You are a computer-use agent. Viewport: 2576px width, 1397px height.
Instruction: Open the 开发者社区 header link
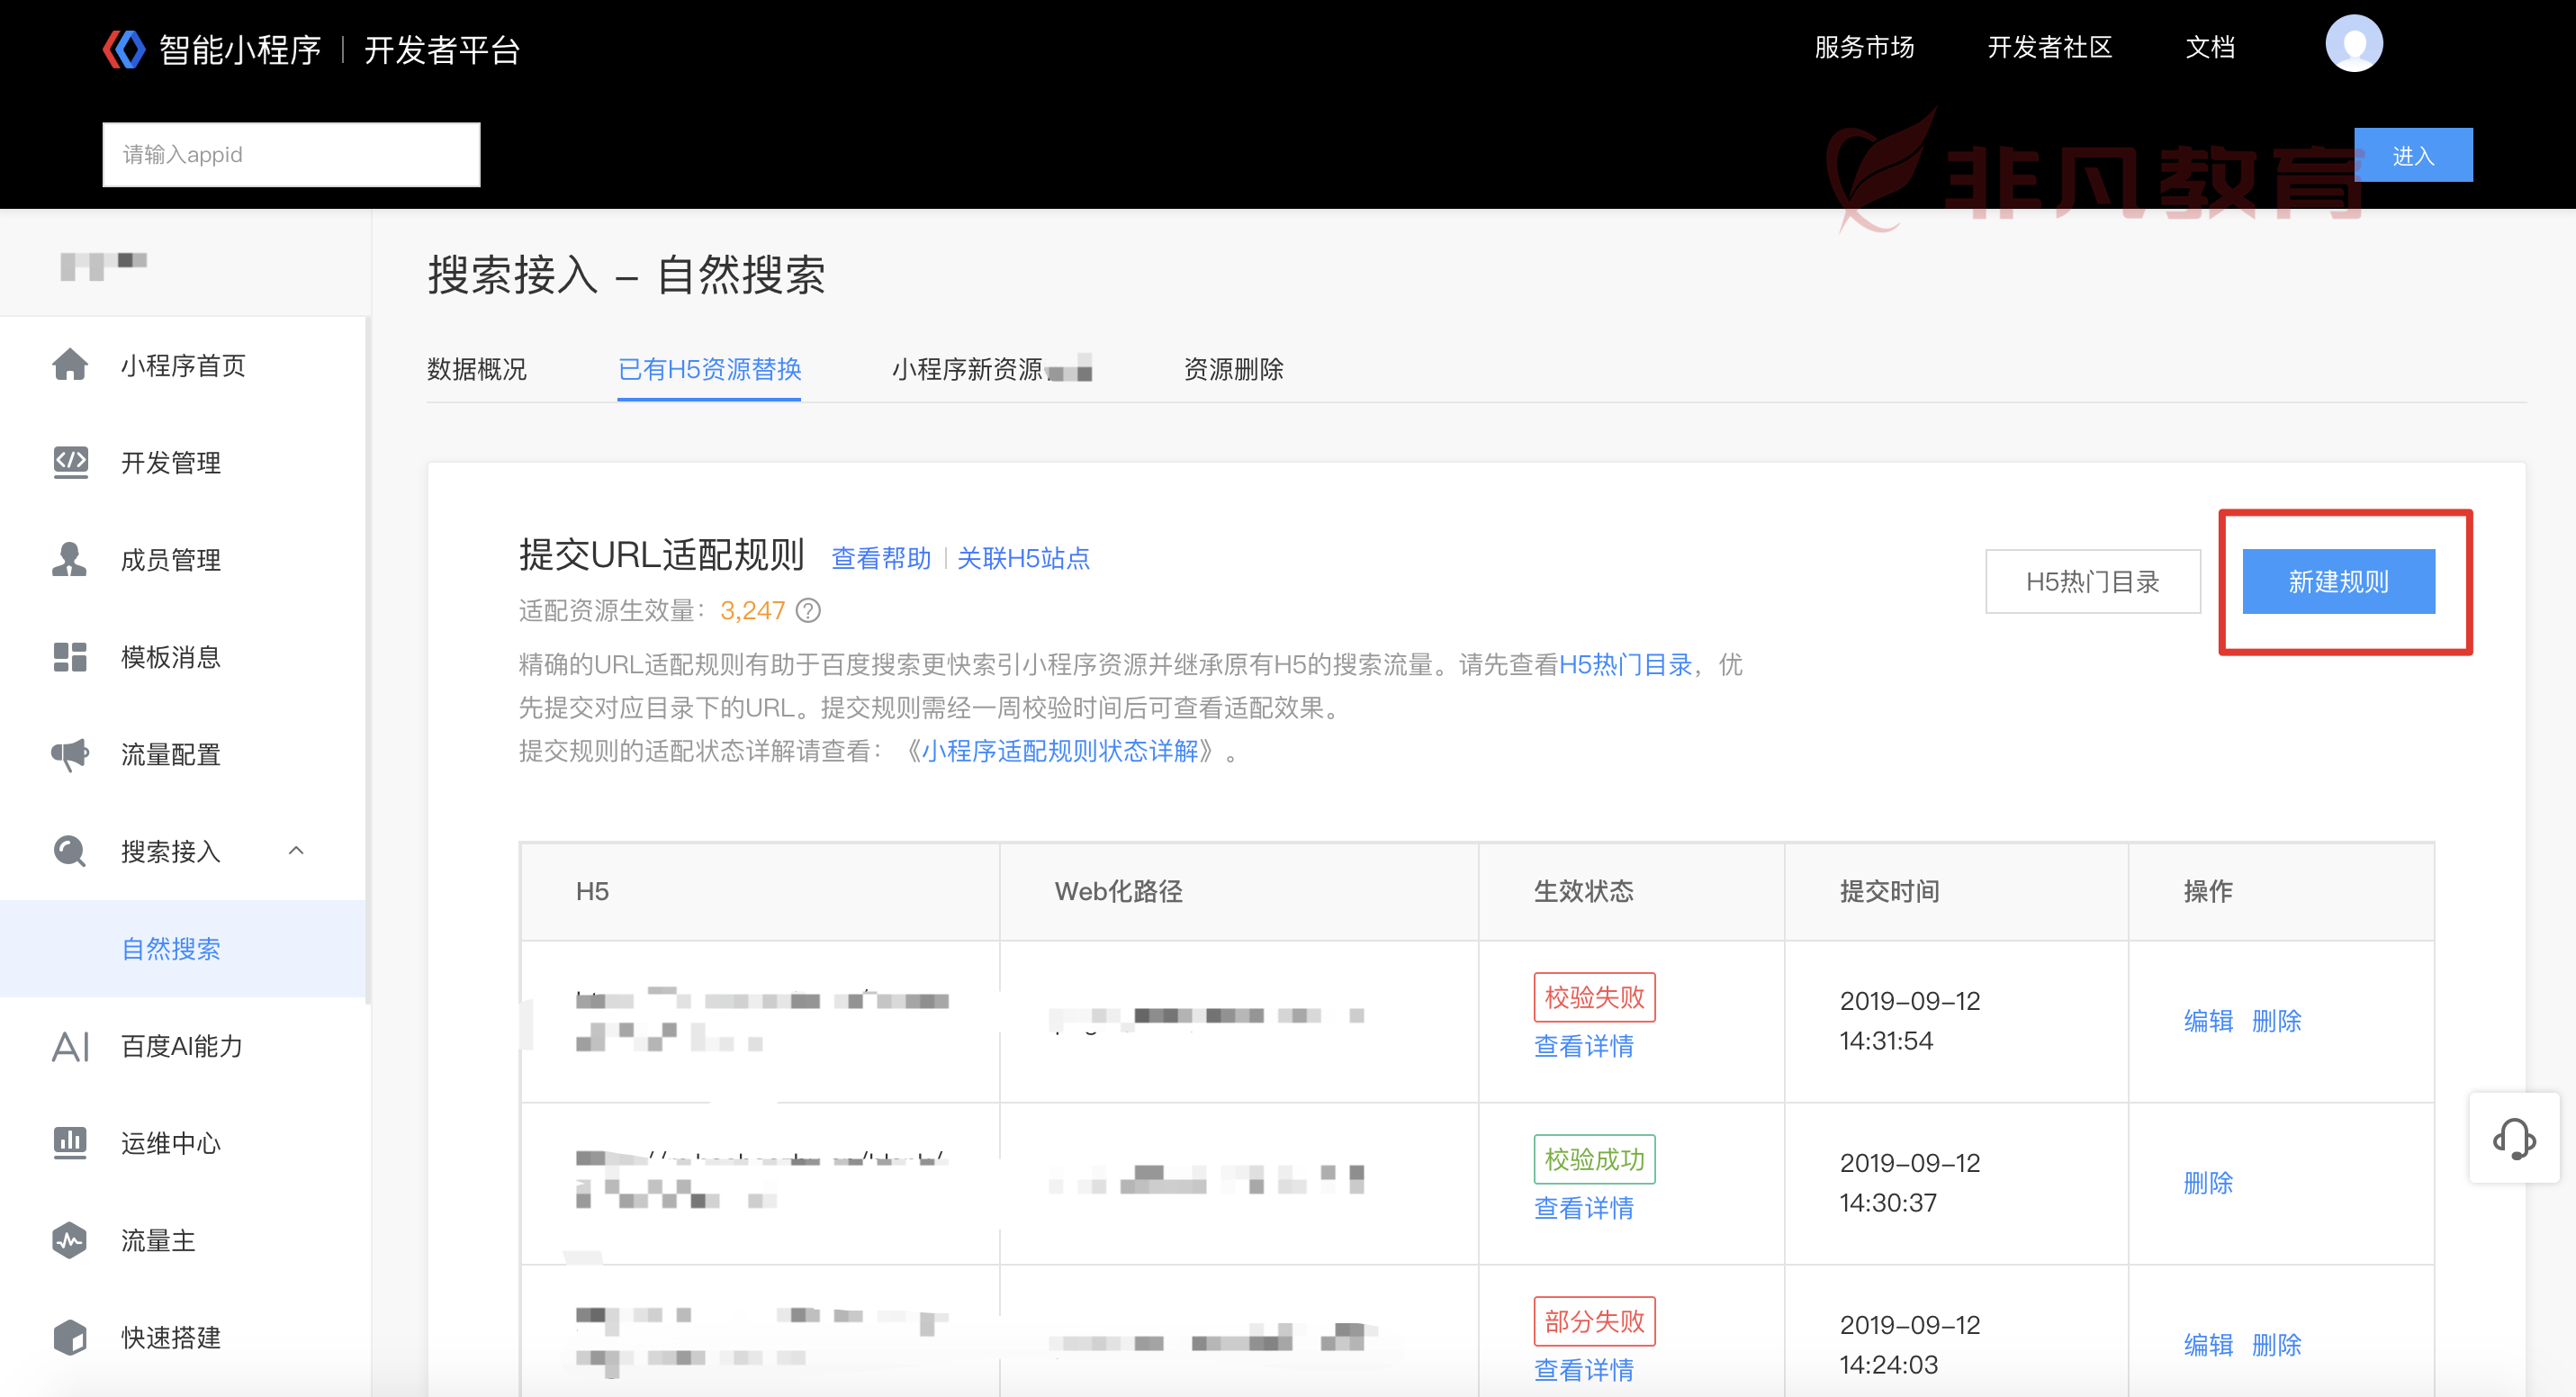pyautogui.click(x=2049, y=47)
